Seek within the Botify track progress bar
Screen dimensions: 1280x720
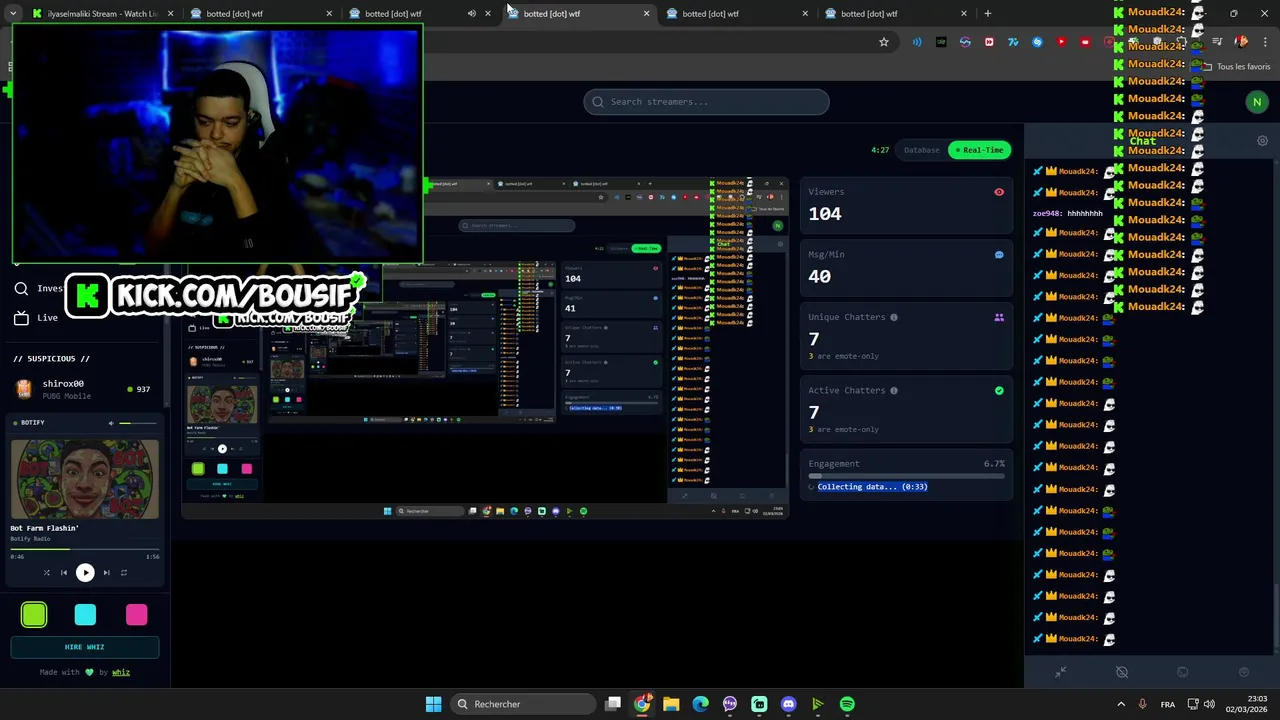coord(85,549)
